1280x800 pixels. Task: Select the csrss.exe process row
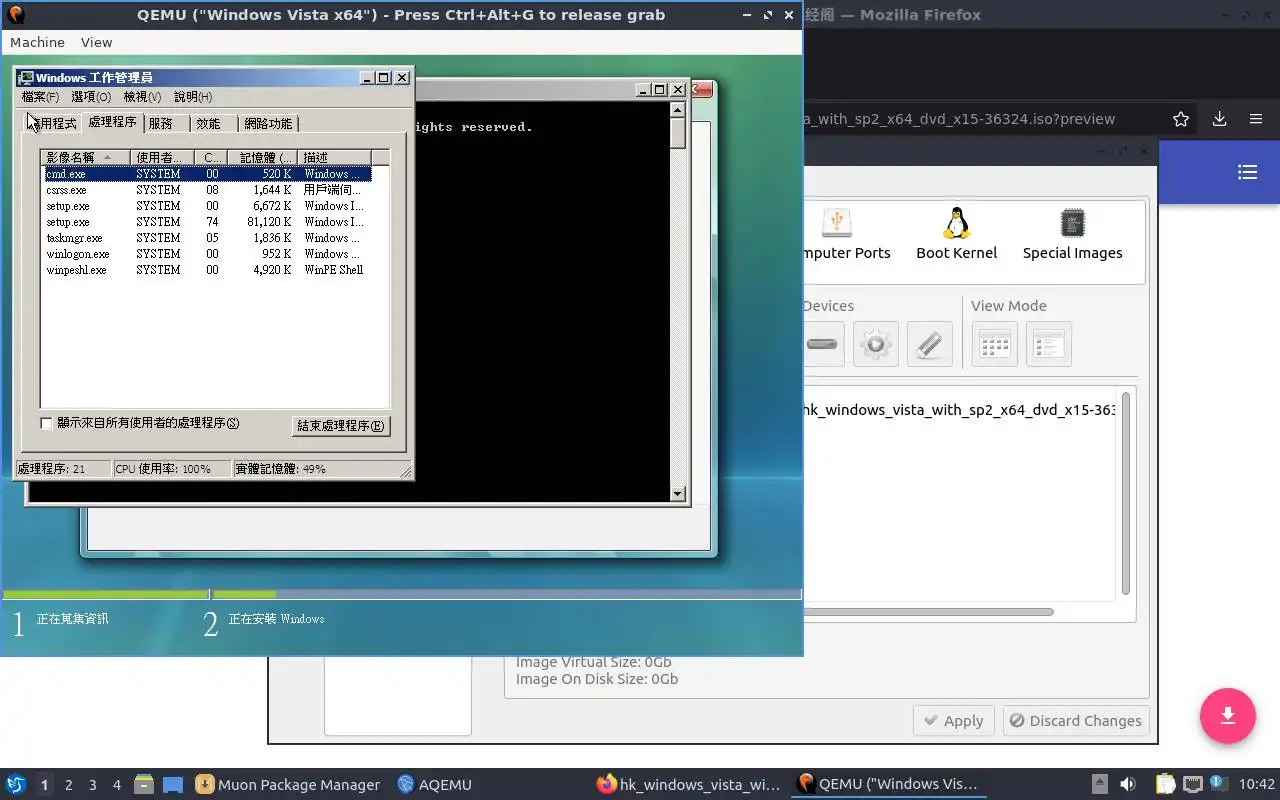pyautogui.click(x=206, y=190)
